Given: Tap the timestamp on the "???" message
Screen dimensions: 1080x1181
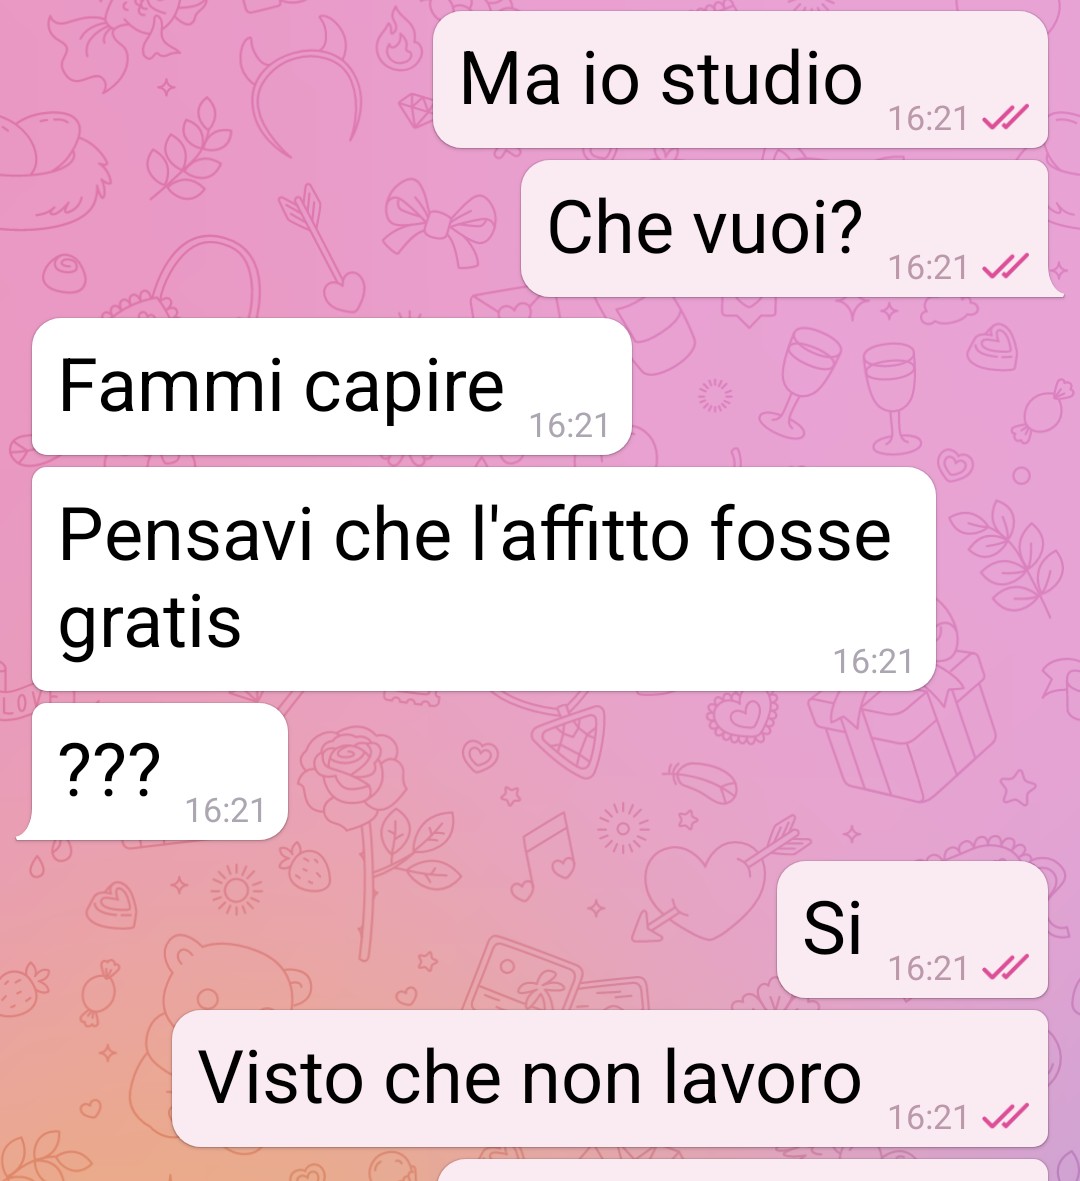Looking at the screenshot, I should tap(224, 810).
